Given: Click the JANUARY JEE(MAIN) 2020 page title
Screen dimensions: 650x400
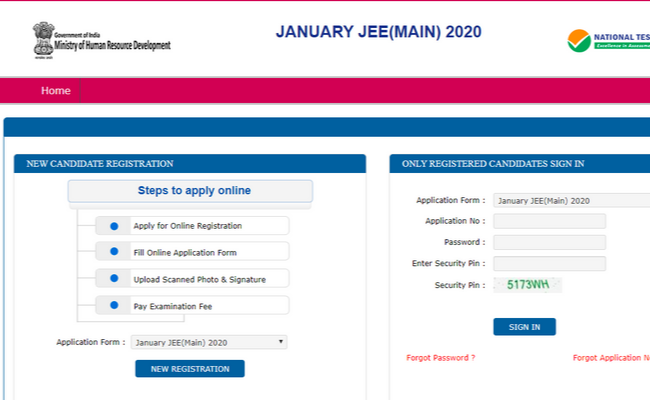Looking at the screenshot, I should 378,31.
